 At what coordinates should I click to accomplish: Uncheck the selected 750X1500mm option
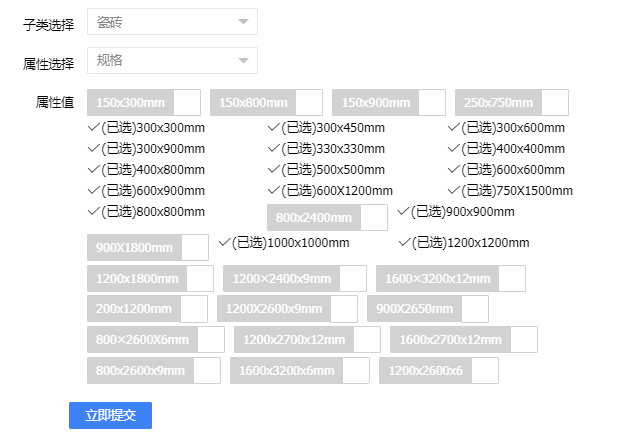(510, 190)
